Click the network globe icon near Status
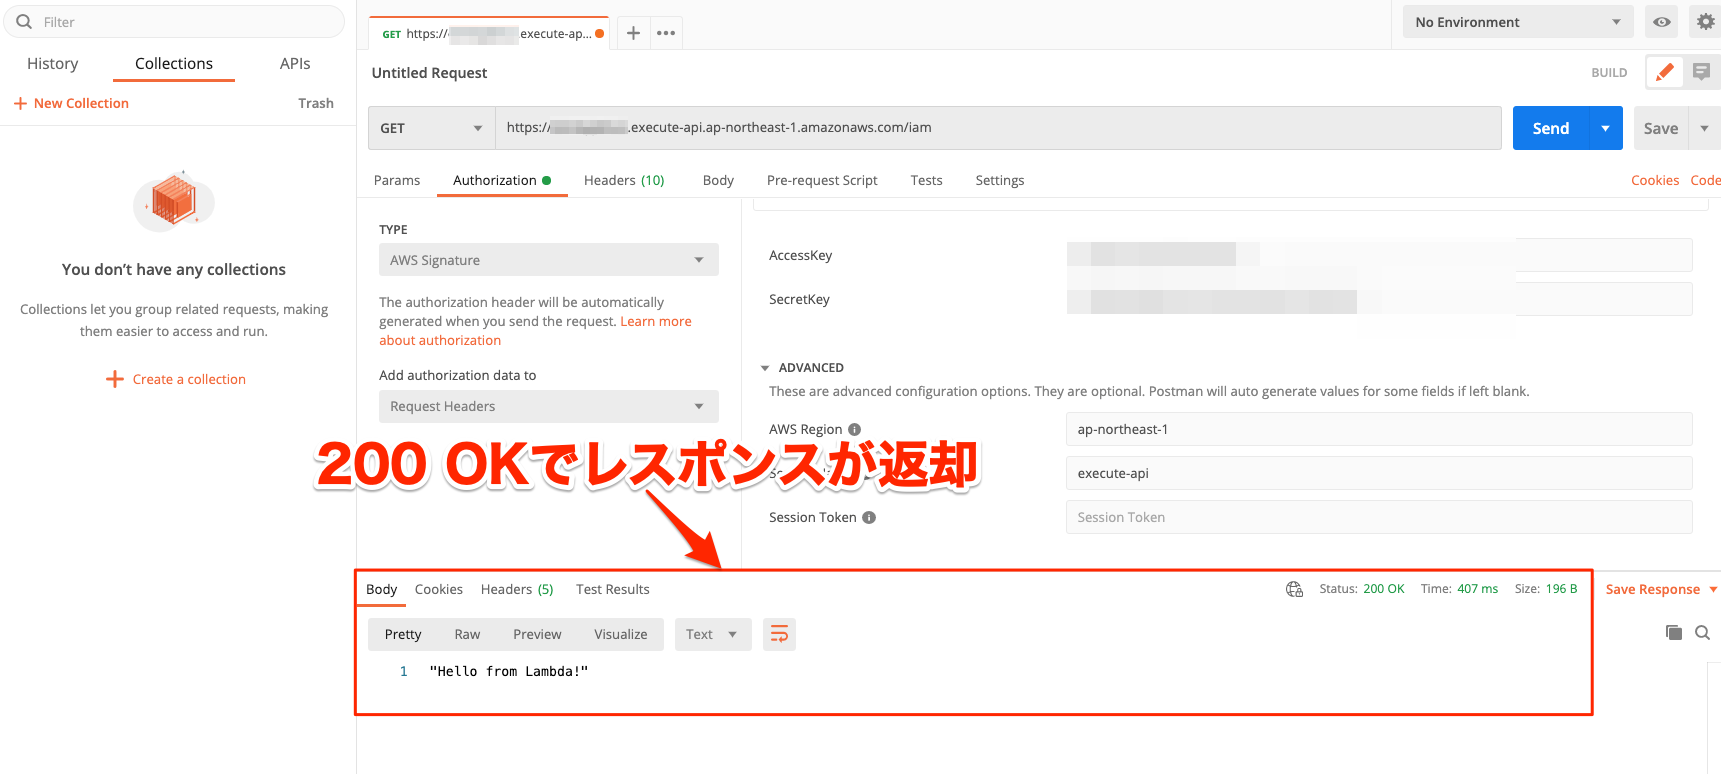 pyautogui.click(x=1294, y=589)
